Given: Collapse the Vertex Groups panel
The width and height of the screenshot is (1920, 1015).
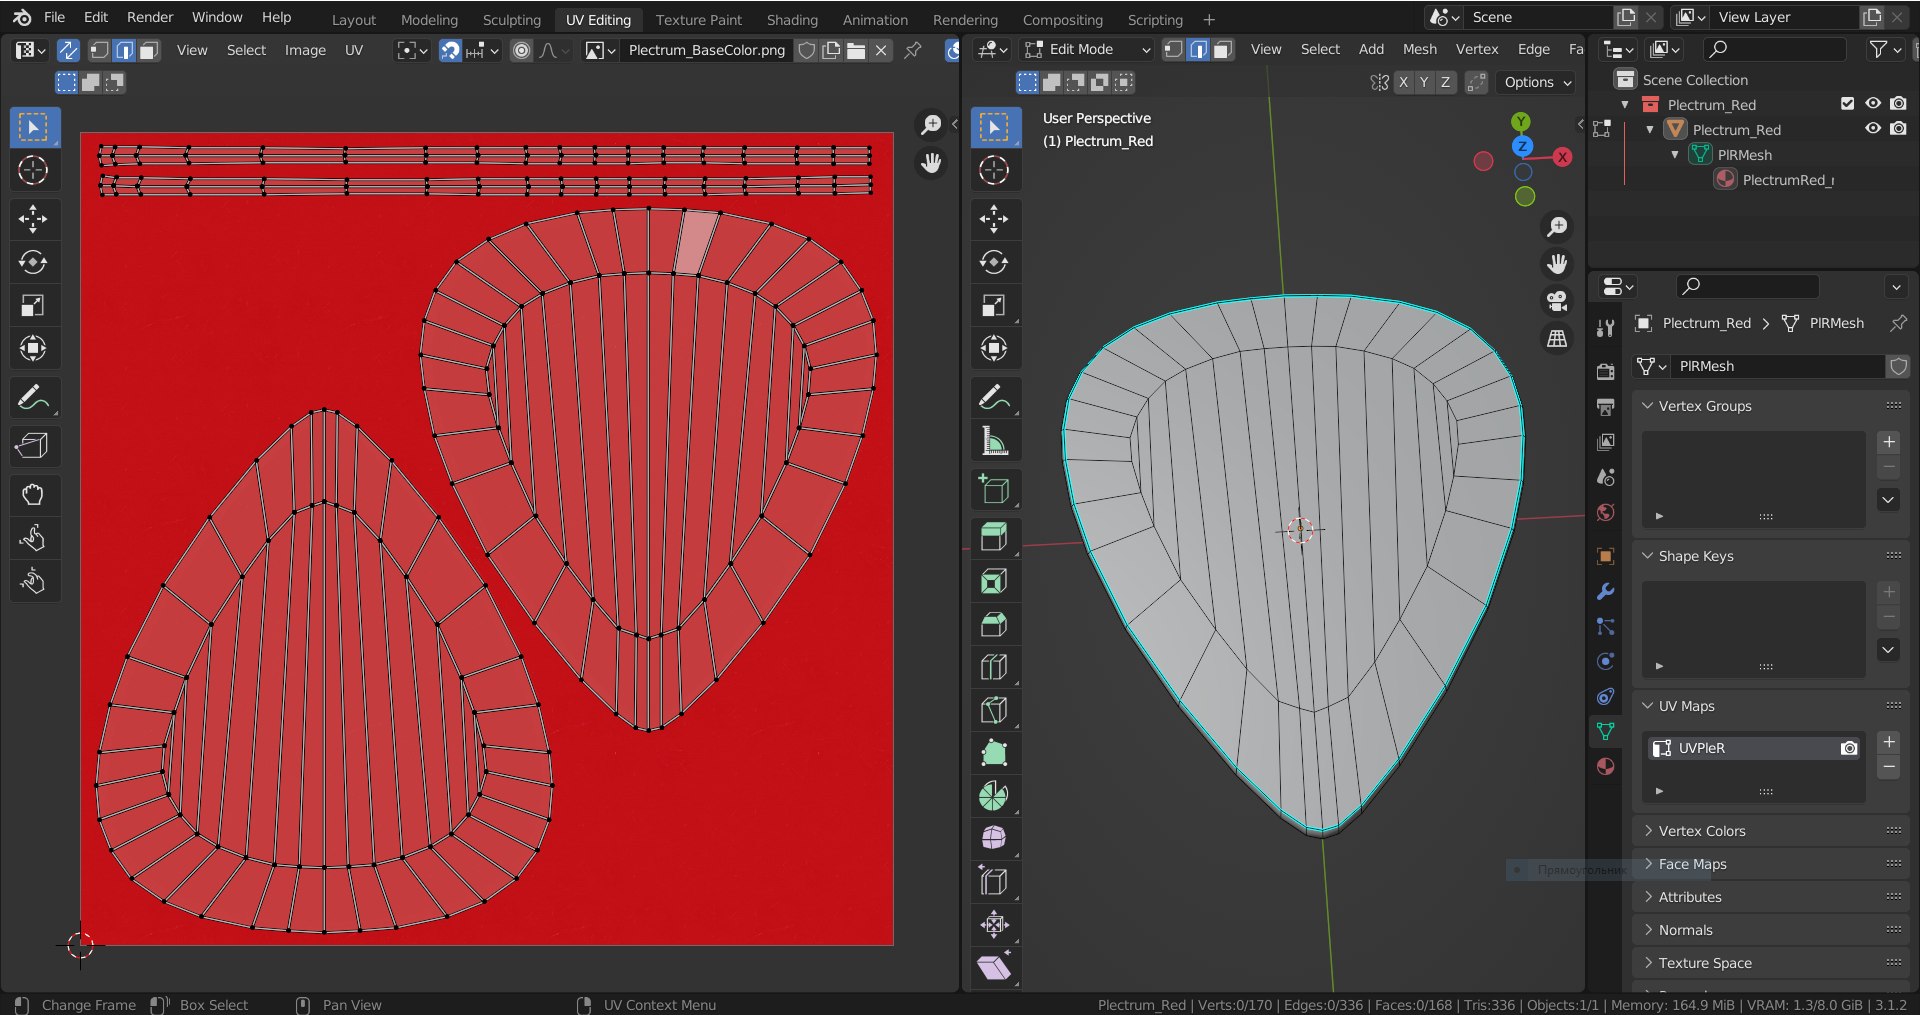Looking at the screenshot, I should tap(1648, 406).
